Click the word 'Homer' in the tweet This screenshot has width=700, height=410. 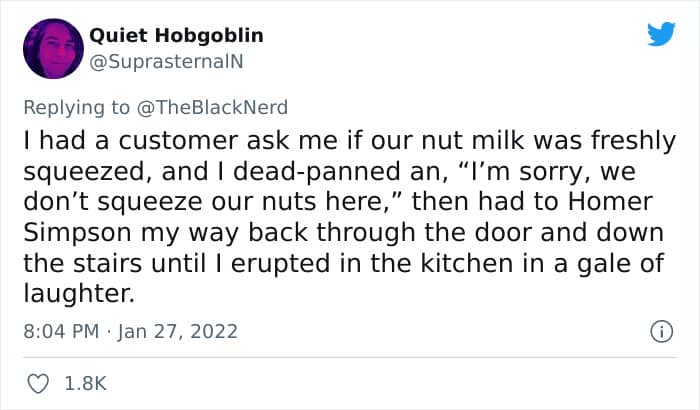[x=610, y=201]
